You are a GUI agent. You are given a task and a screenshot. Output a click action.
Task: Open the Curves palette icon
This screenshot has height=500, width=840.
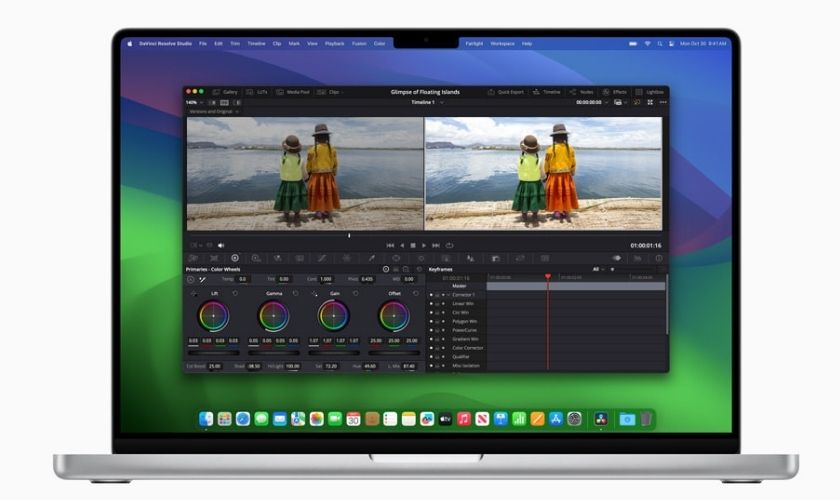321,258
